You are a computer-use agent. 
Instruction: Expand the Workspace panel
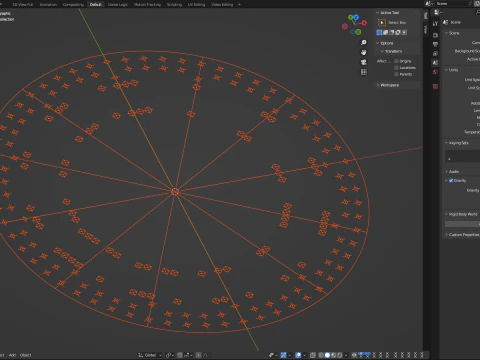(x=378, y=85)
